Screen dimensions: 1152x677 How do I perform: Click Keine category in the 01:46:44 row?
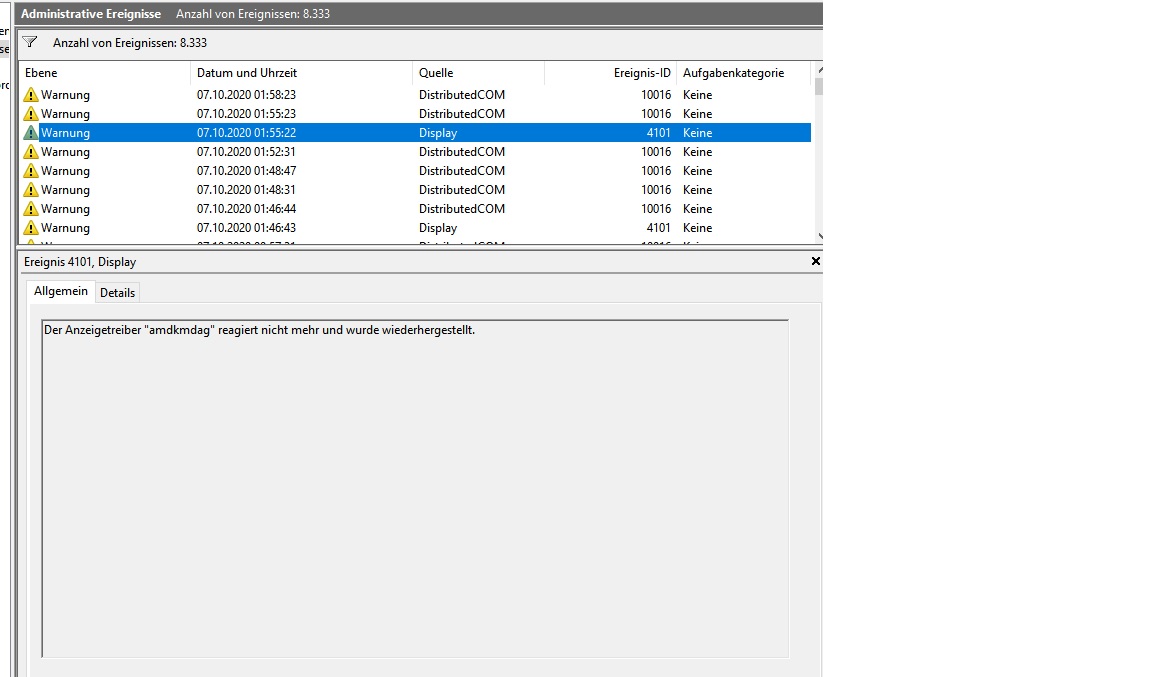point(697,209)
